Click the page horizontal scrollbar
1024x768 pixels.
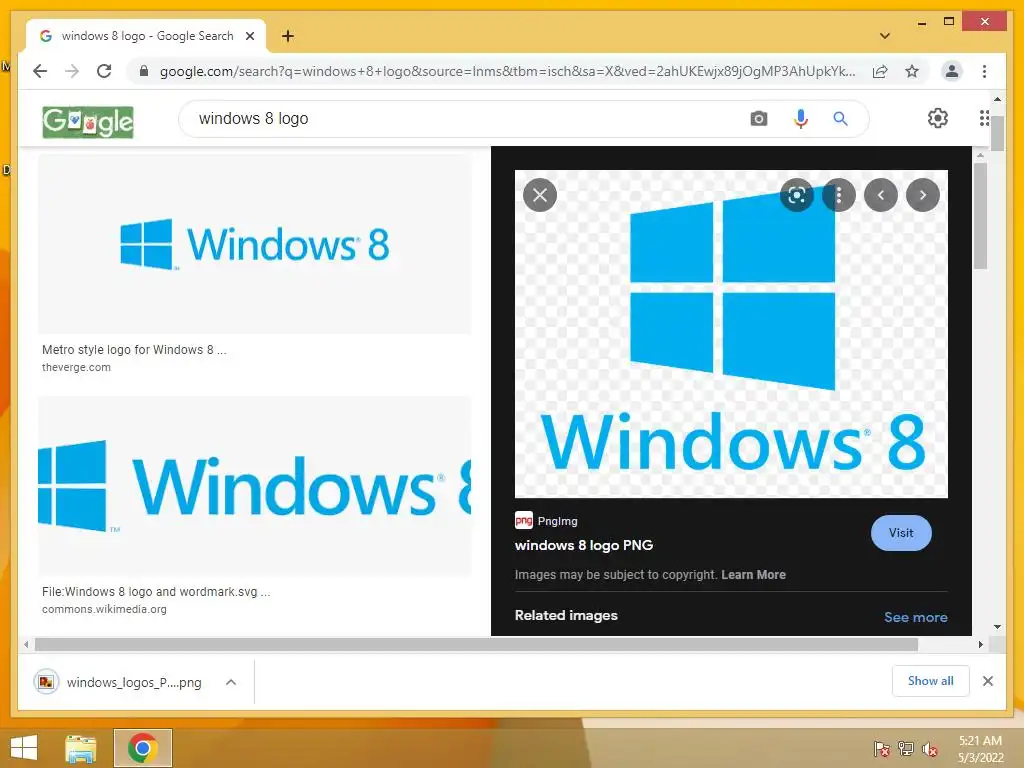click(476, 645)
